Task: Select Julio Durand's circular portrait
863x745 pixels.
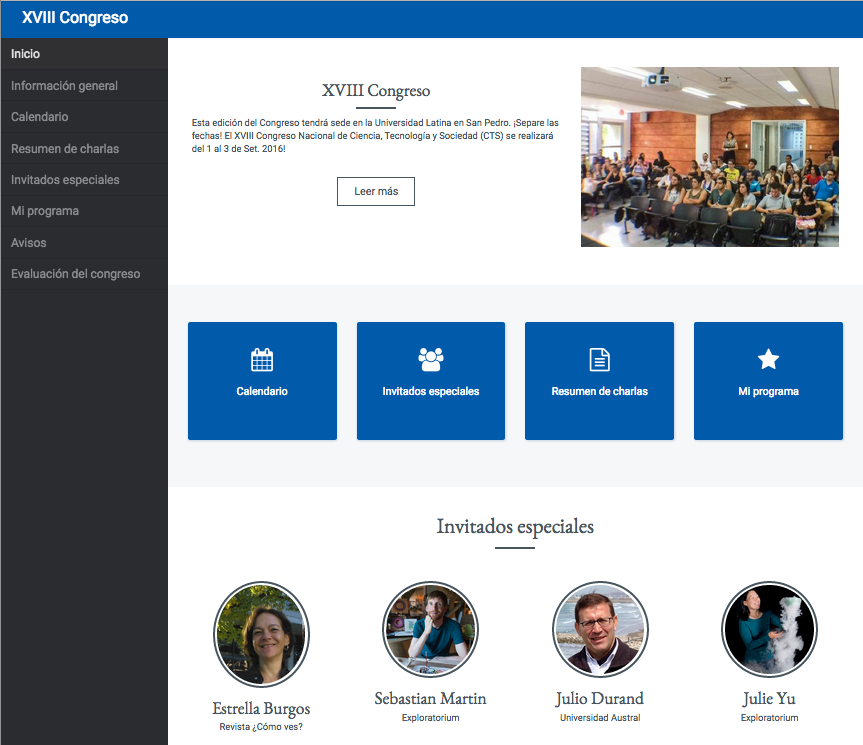Action: pyautogui.click(x=600, y=630)
